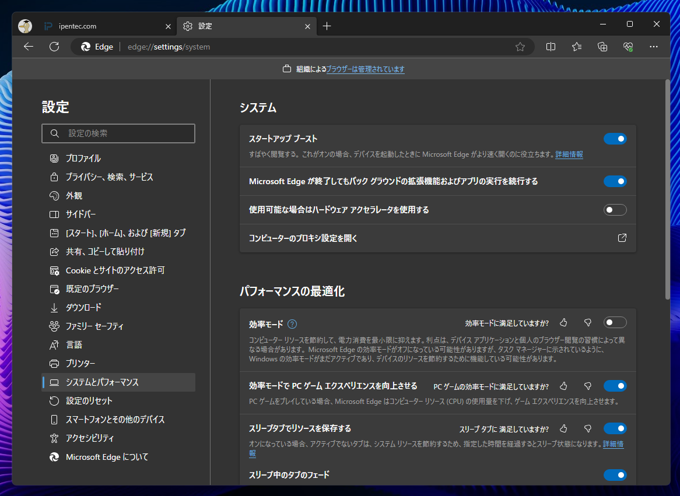The image size is (680, 496).
Task: Open 共有、コピーして貼り付け settings
Action: 118,251
